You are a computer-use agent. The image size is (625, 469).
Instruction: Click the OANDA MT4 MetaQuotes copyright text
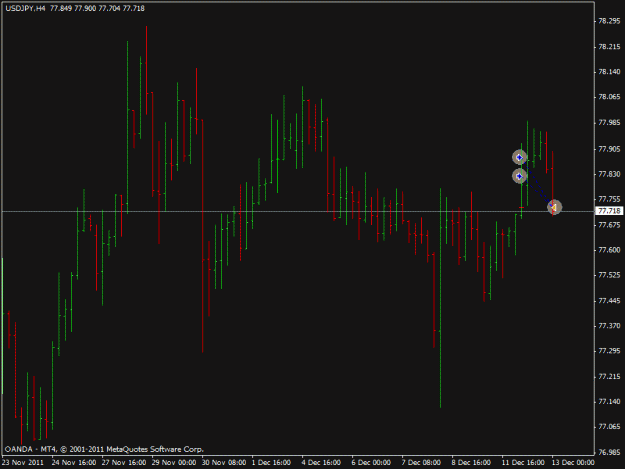pos(104,449)
